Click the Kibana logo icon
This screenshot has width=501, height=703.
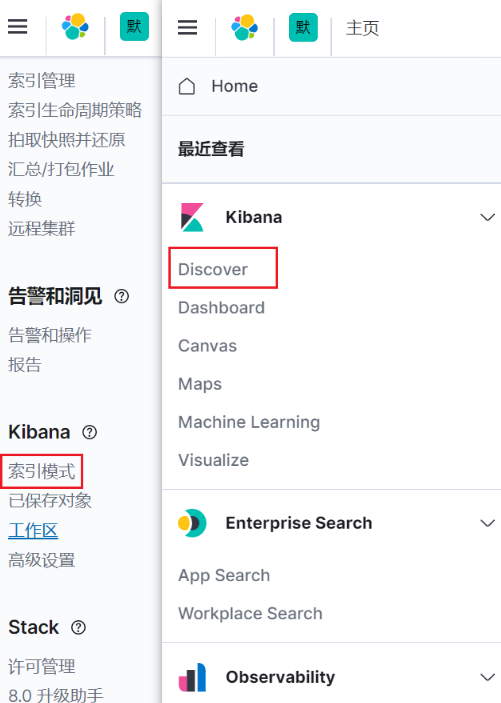[x=192, y=217]
